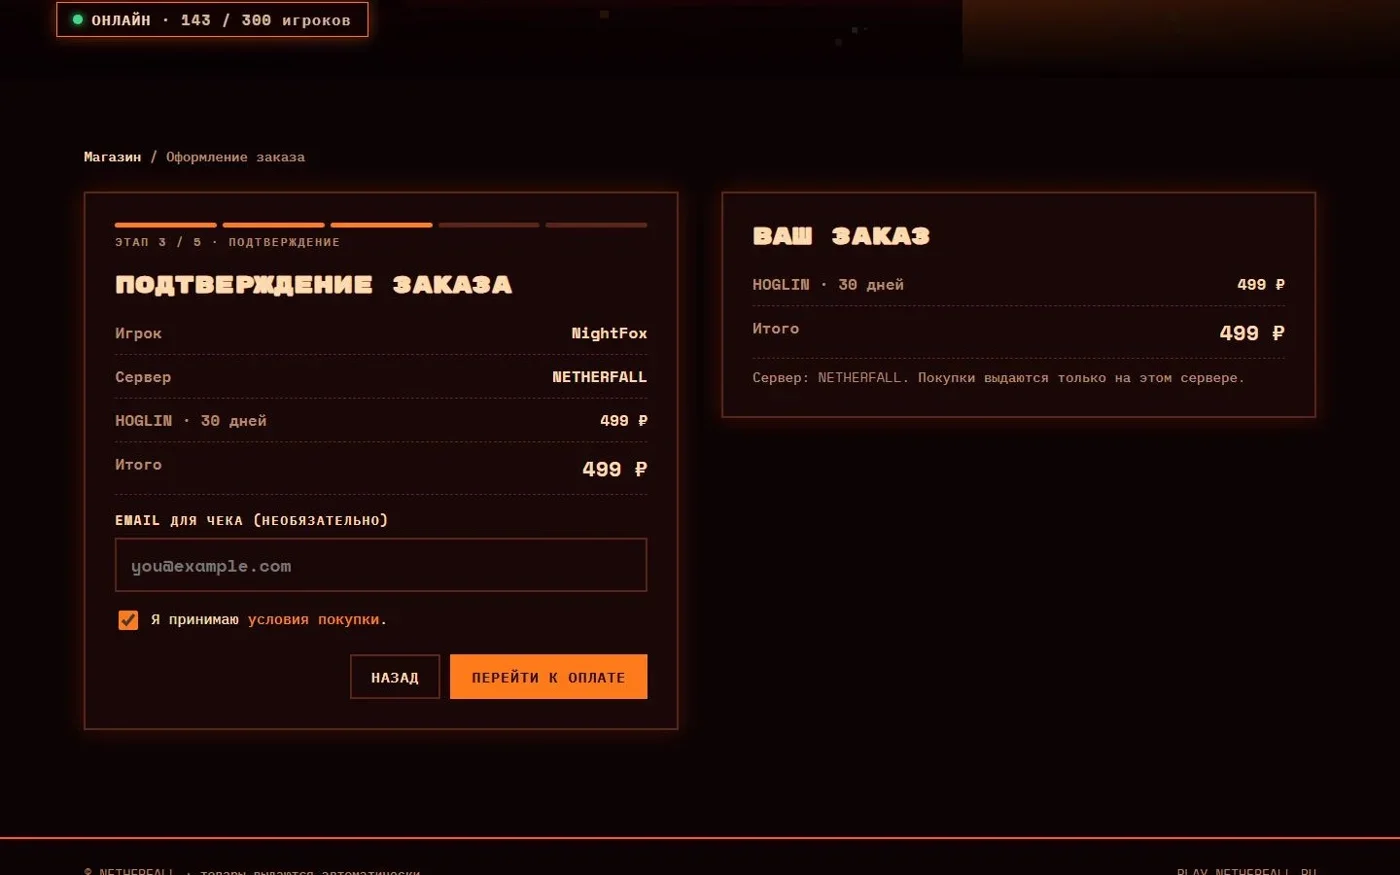1400x875 pixels.
Task: Click the first segment of the step progress bar
Action: coord(166,225)
